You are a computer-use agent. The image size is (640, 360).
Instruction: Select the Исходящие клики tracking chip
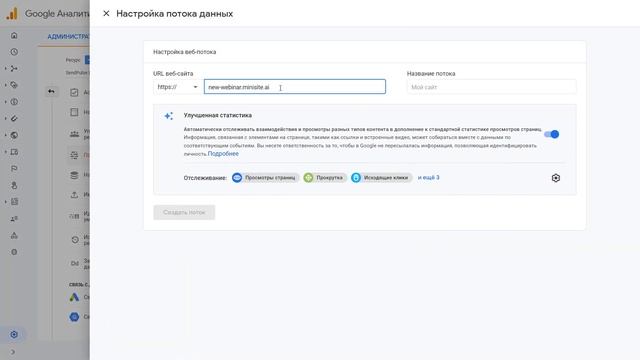tap(382, 178)
